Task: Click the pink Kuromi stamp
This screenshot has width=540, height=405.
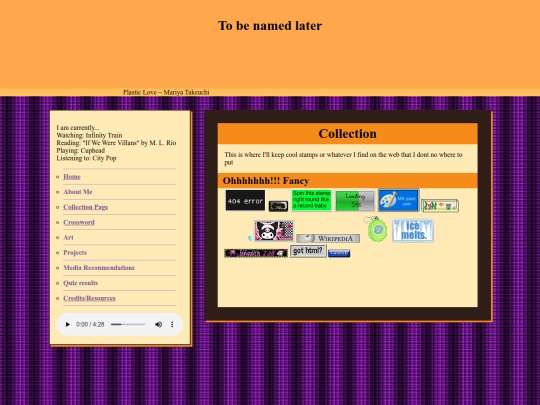Action: click(x=274, y=231)
